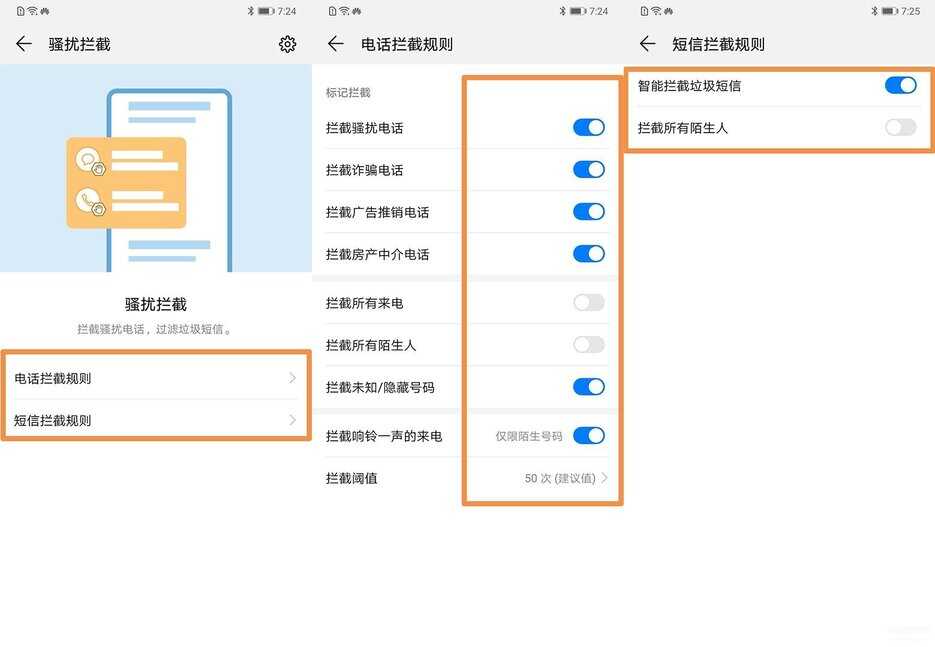Go back from the 骚扰拦截 screen
Image resolution: width=935 pixels, height=647 pixels.
(x=24, y=44)
